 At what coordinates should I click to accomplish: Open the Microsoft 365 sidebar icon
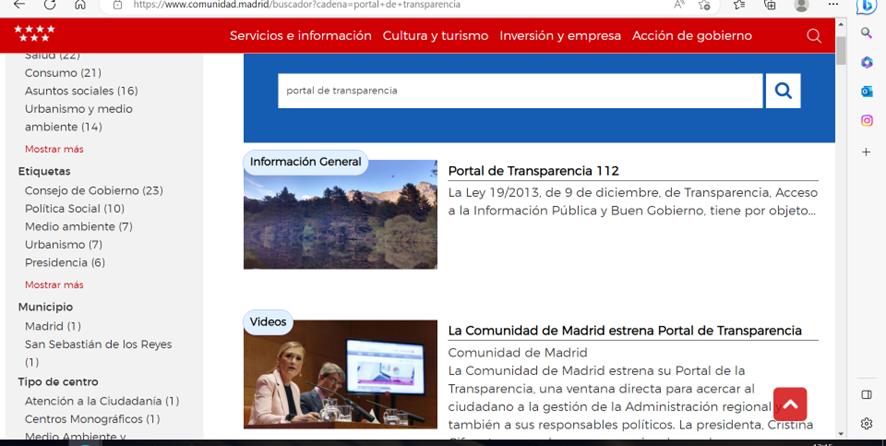click(x=867, y=62)
